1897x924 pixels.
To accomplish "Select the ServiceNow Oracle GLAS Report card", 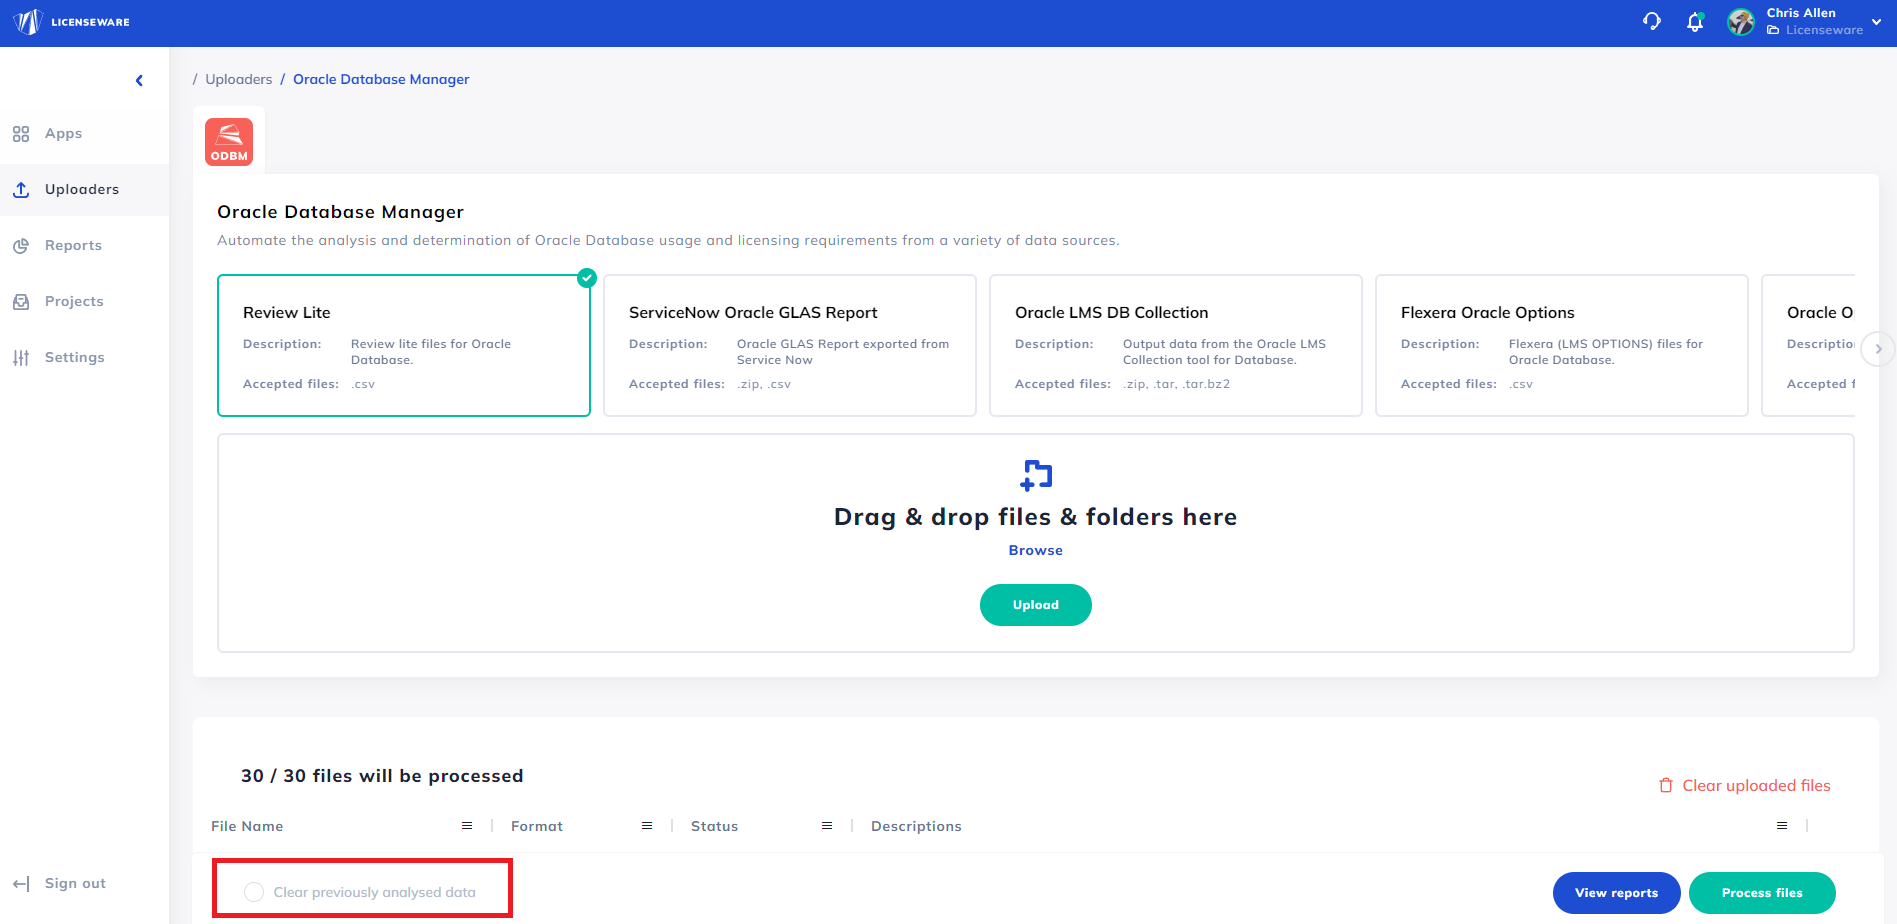I will coord(790,345).
